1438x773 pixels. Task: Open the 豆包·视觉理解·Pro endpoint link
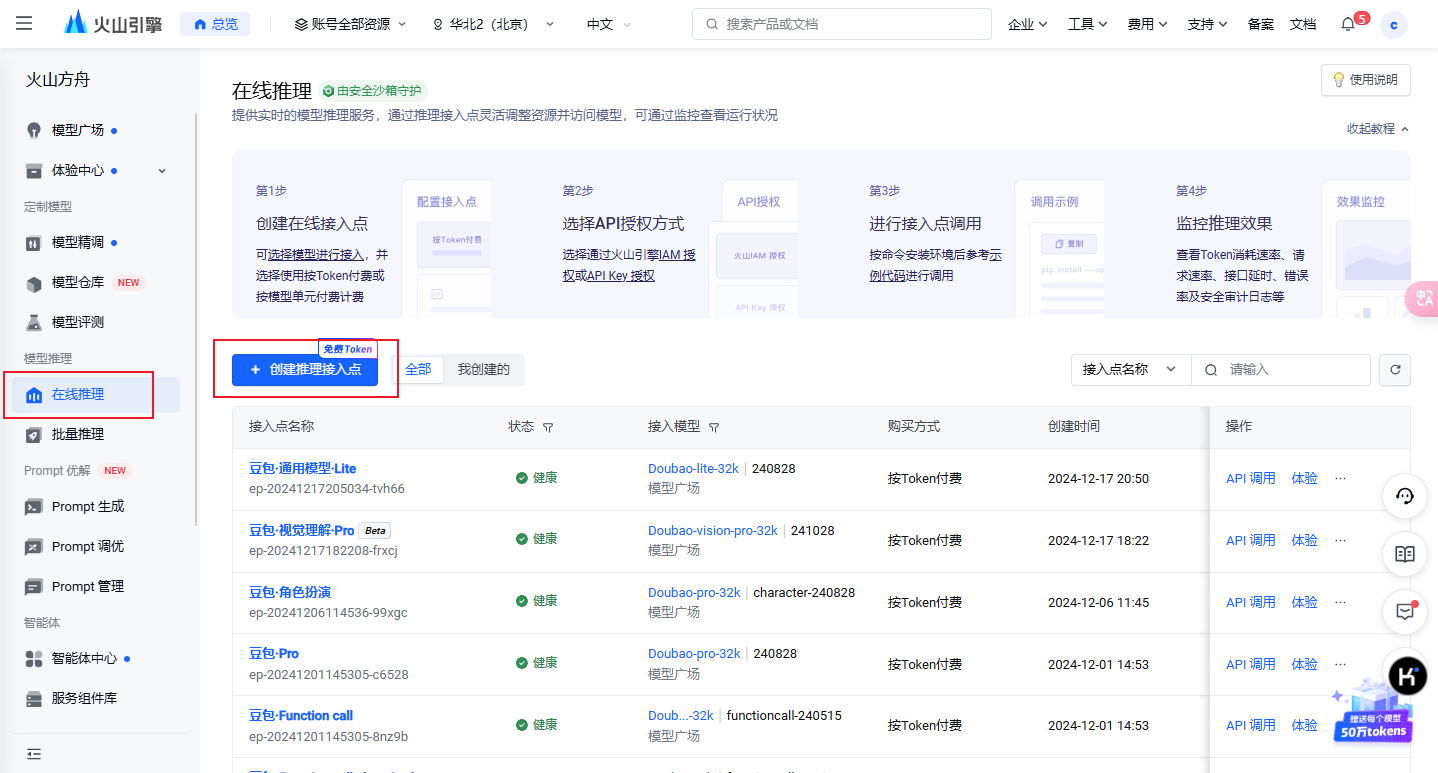pos(302,530)
